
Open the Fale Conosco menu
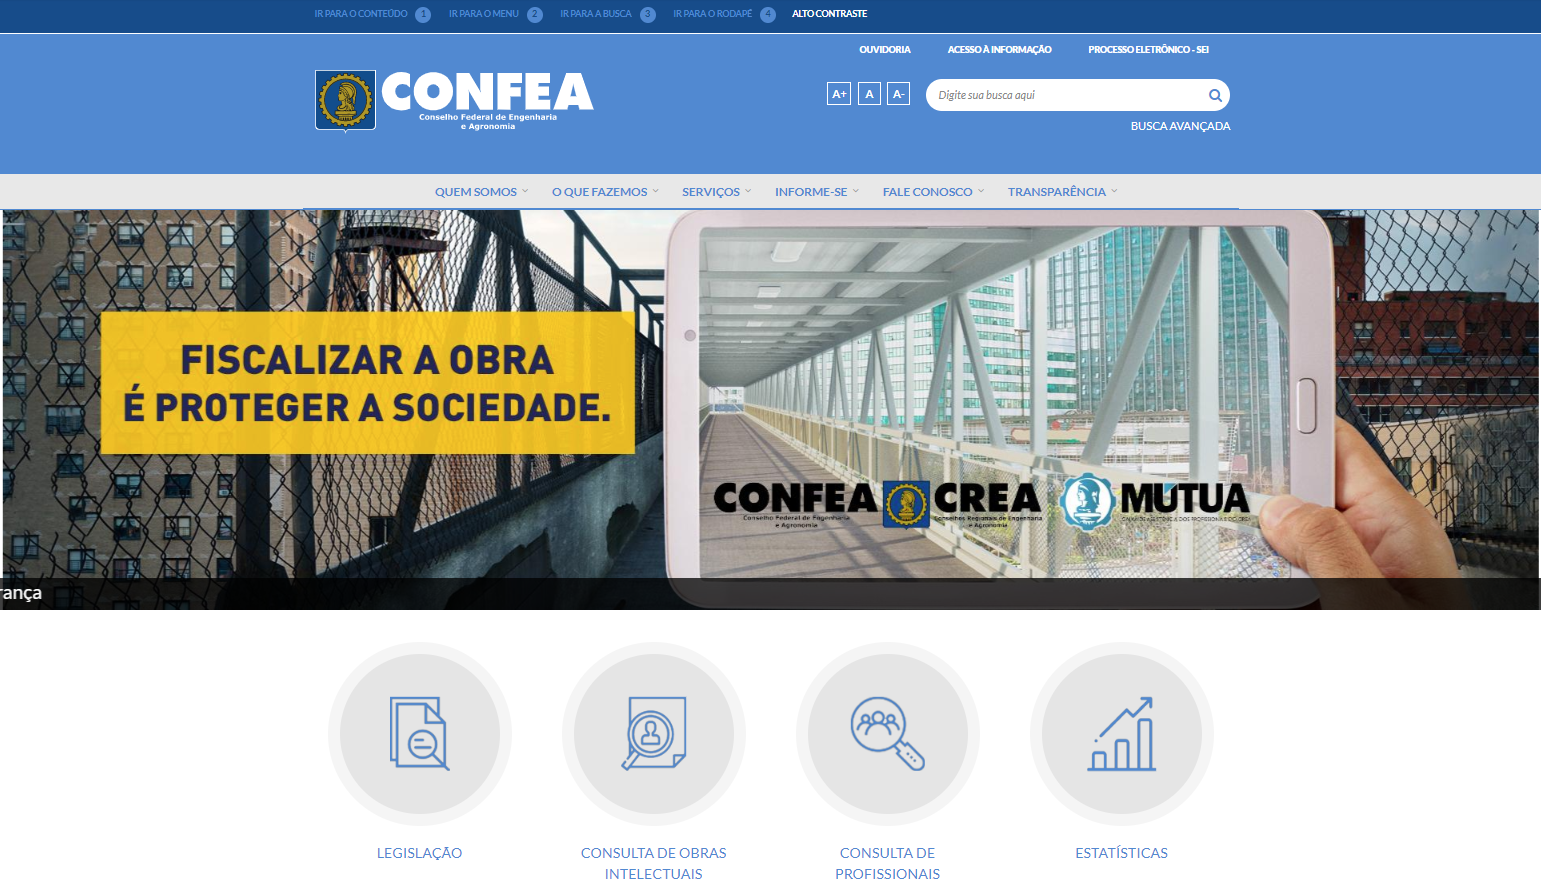(x=933, y=192)
